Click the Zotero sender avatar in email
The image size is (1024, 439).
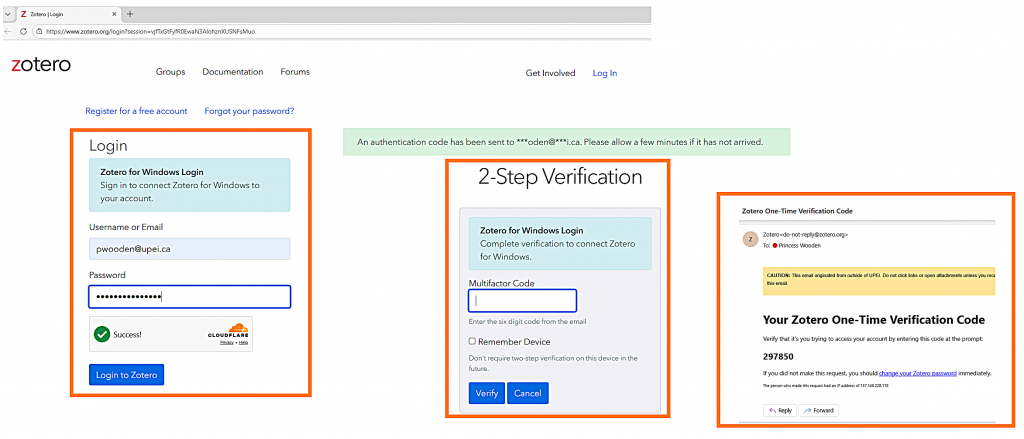click(749, 238)
